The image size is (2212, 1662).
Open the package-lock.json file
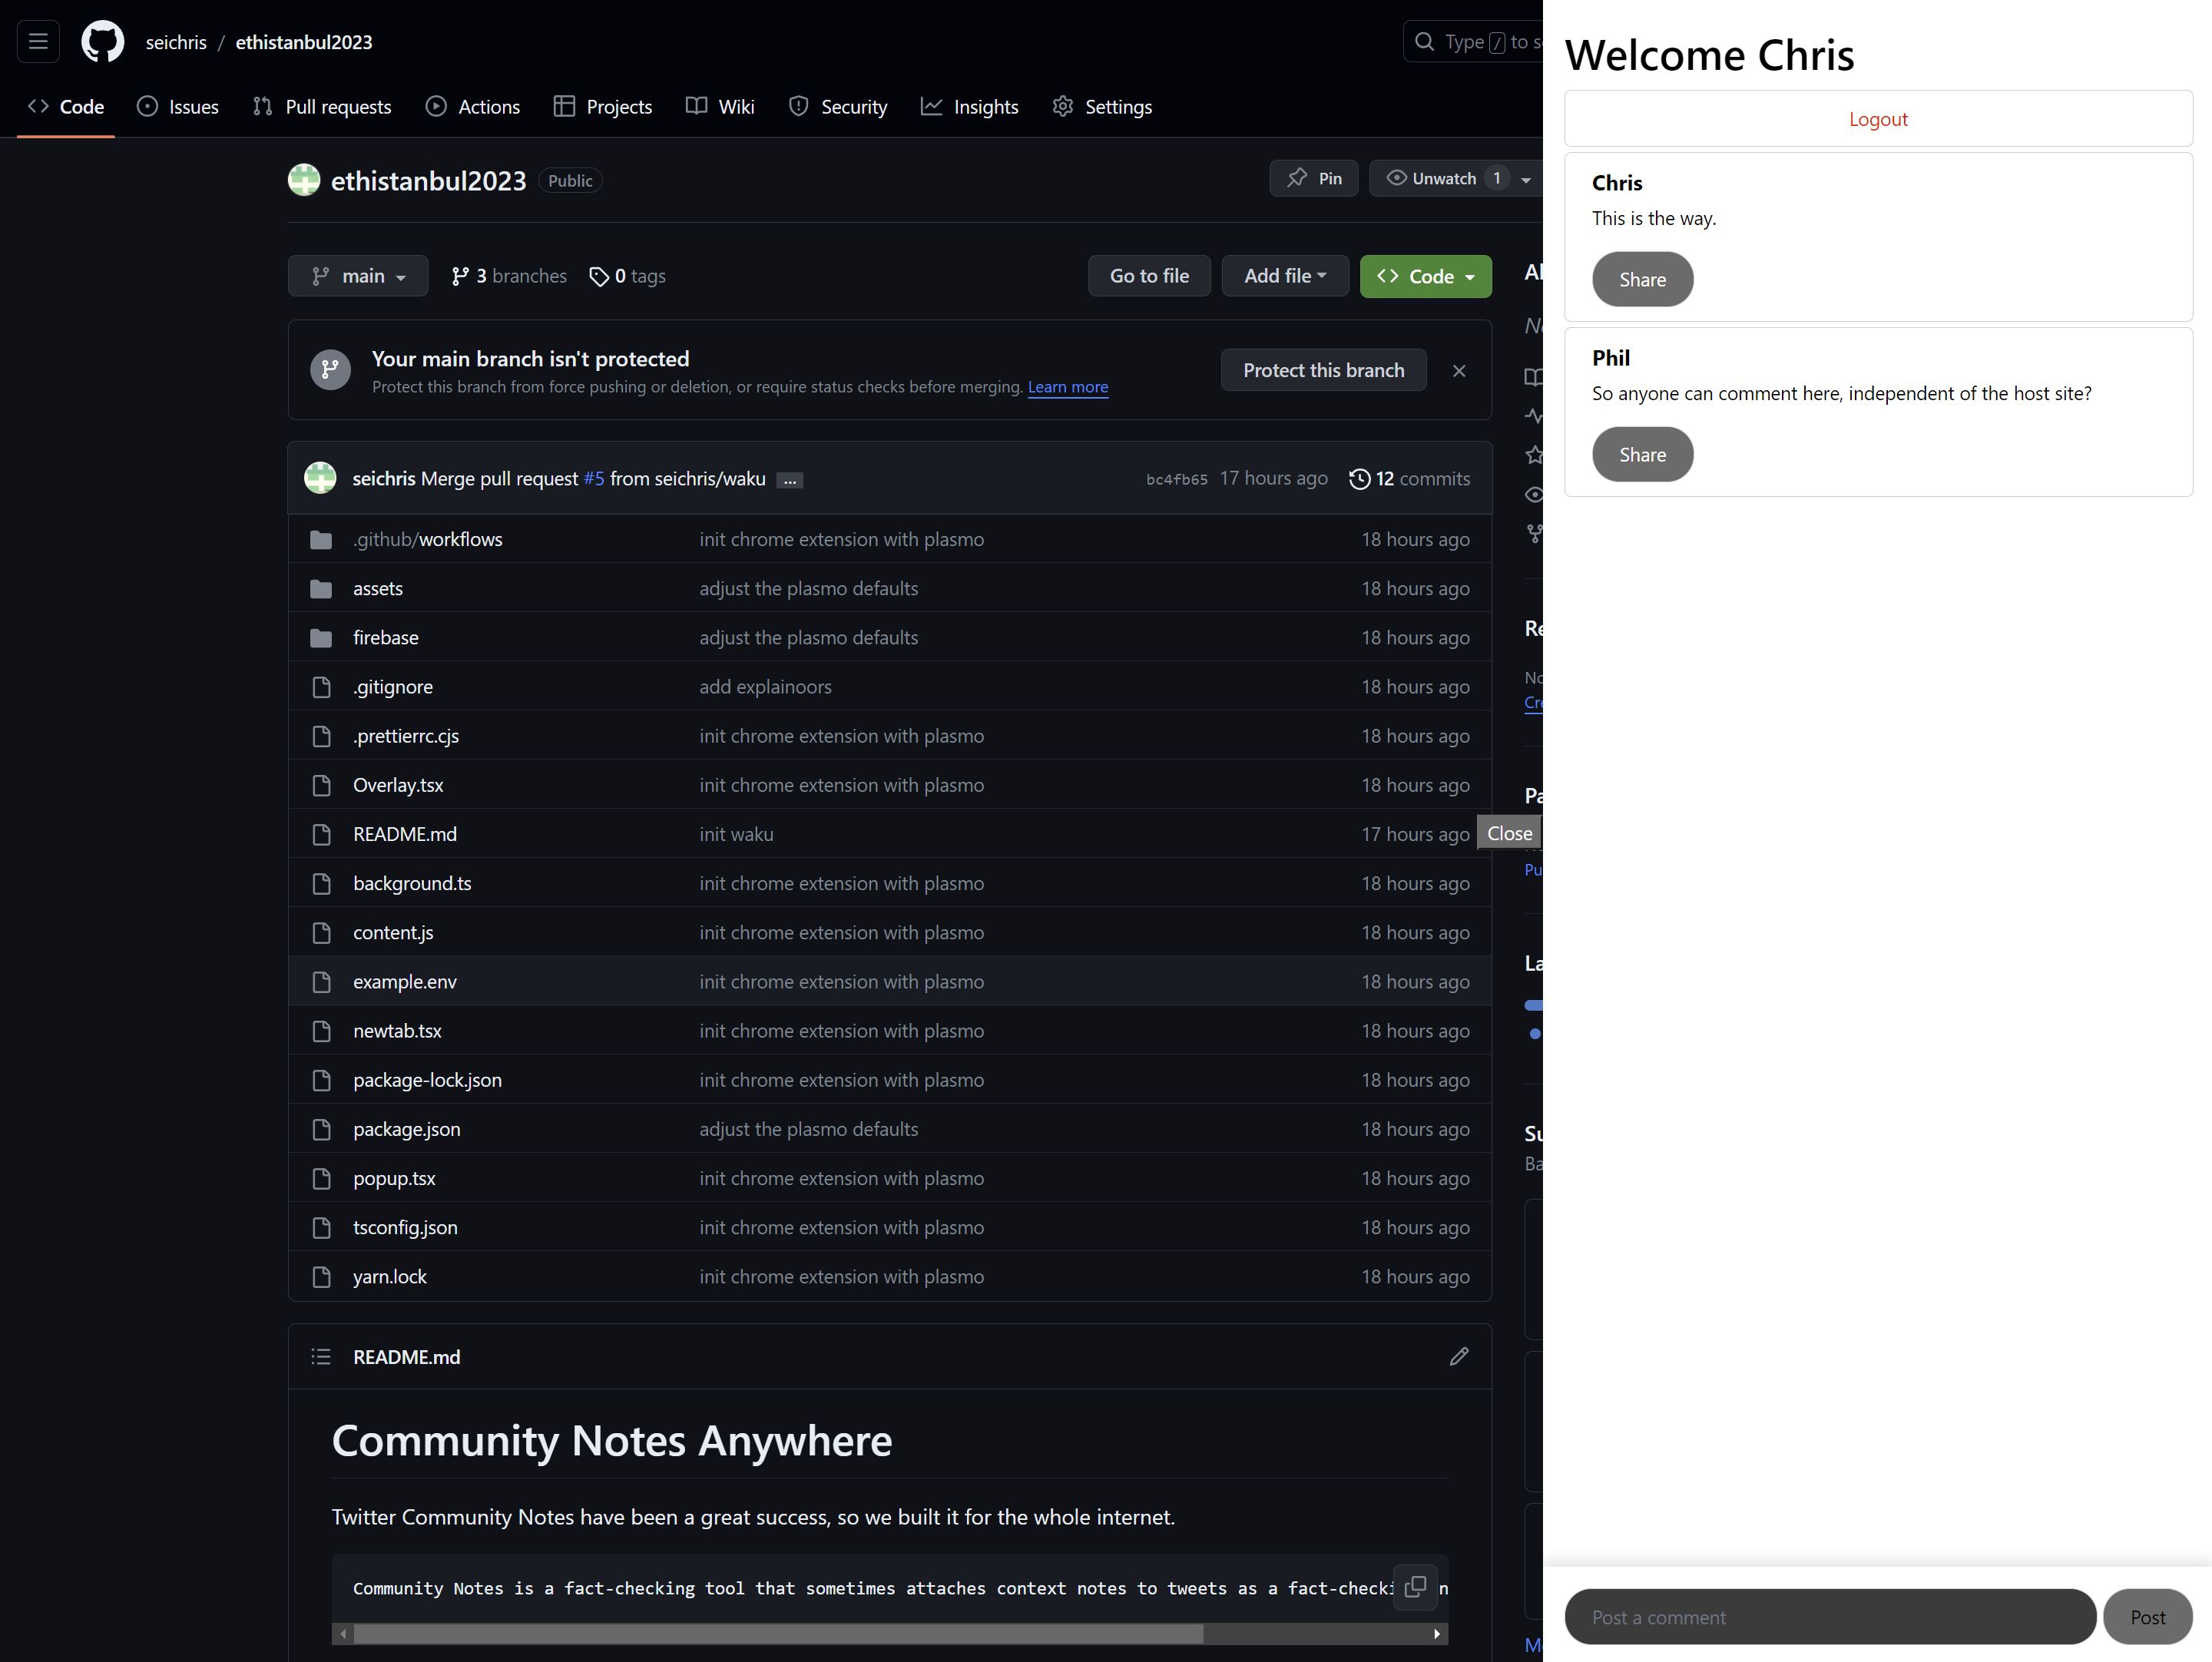point(427,1080)
